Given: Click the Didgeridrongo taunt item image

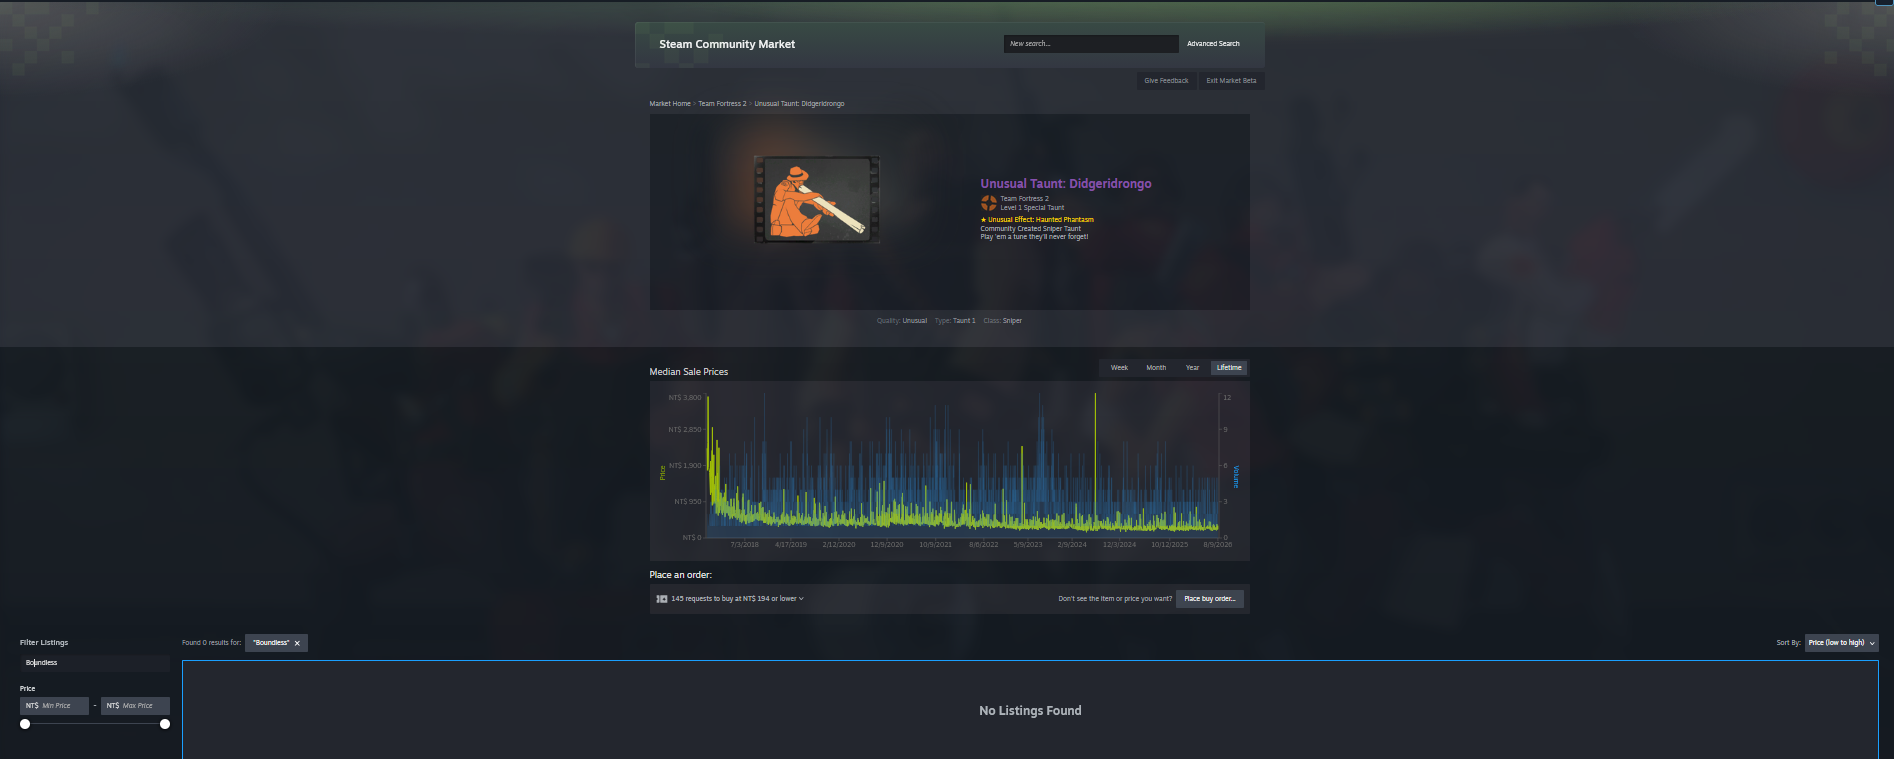Looking at the screenshot, I should [x=816, y=199].
